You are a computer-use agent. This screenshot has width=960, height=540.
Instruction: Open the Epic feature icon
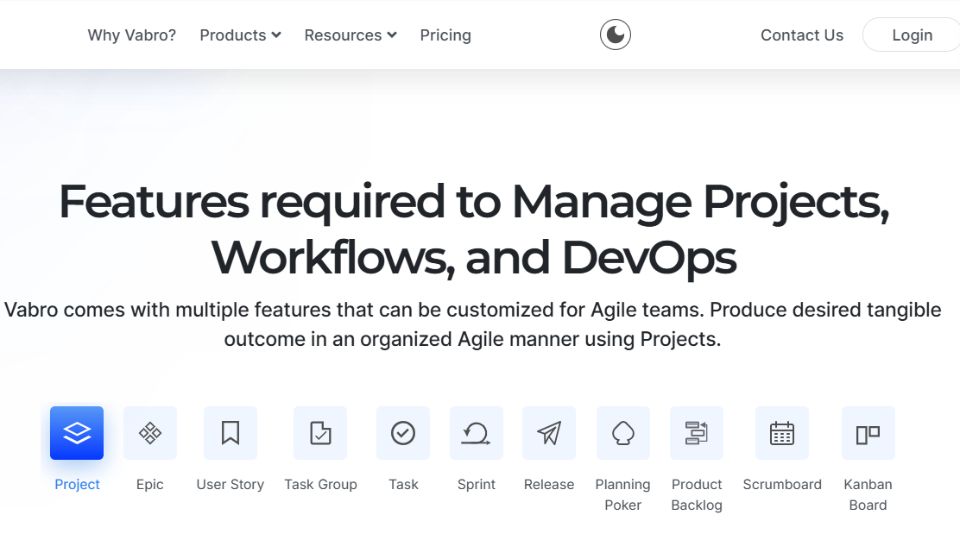(150, 433)
